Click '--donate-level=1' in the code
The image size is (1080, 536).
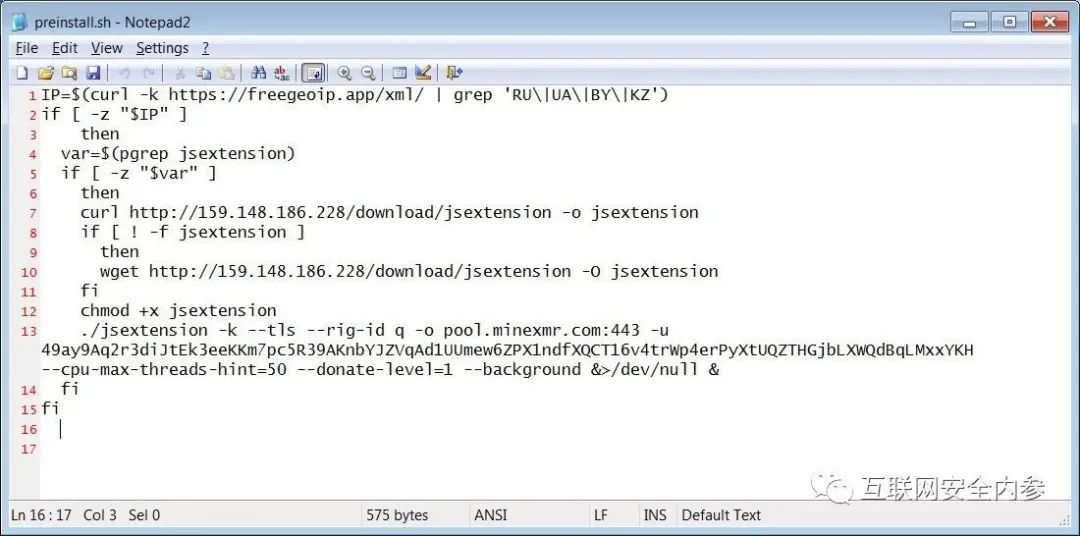(375, 369)
